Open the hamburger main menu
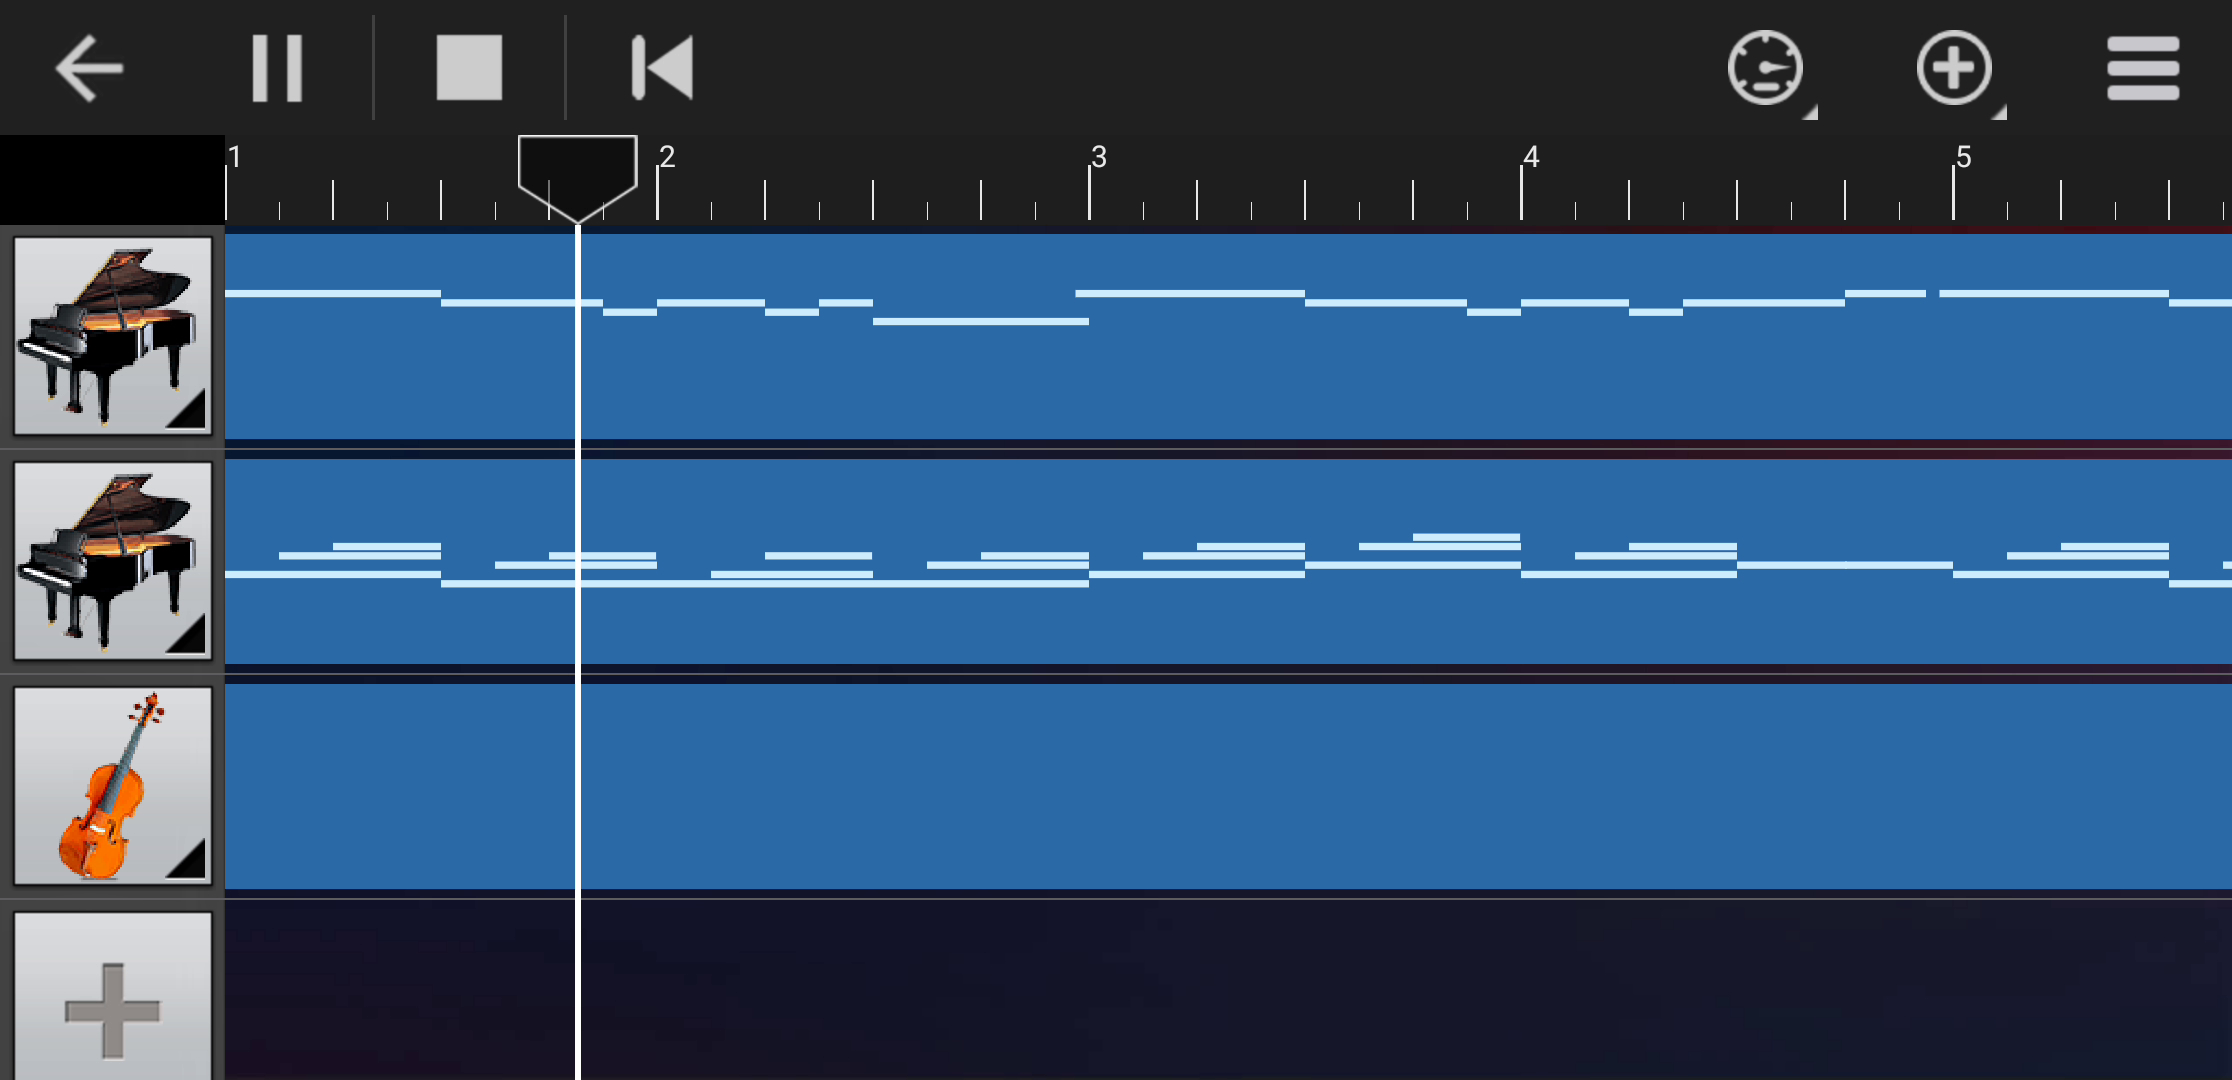Image resolution: width=2232 pixels, height=1080 pixels. click(2143, 68)
